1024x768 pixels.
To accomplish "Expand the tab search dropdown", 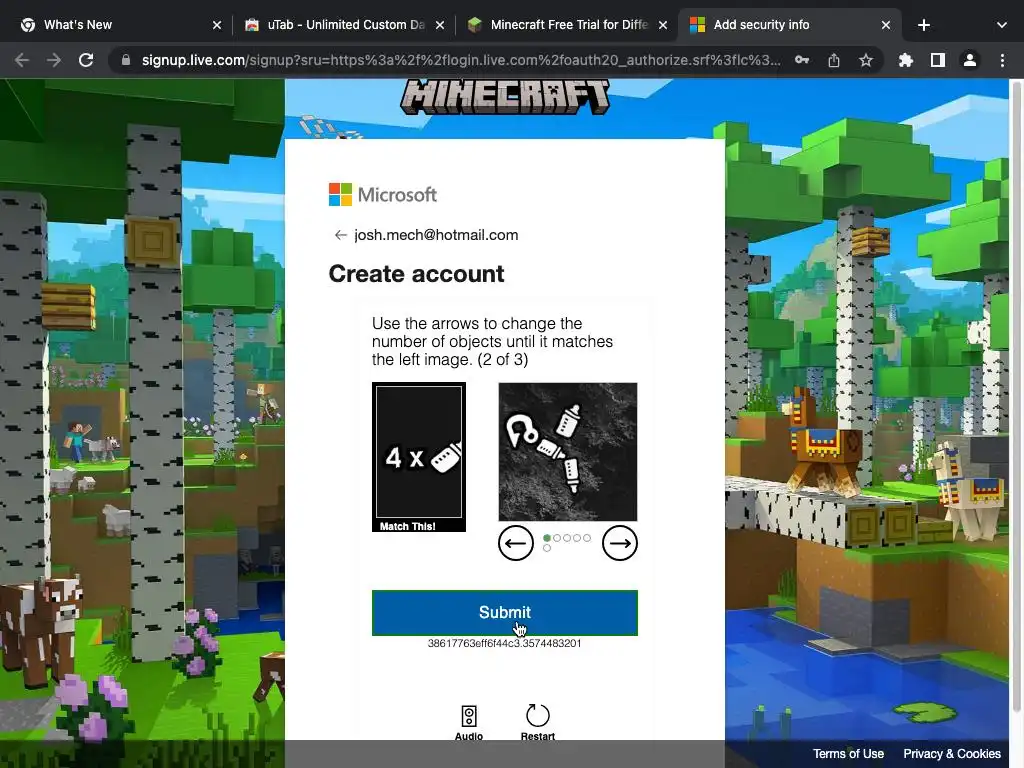I will pyautogui.click(x=1002, y=25).
